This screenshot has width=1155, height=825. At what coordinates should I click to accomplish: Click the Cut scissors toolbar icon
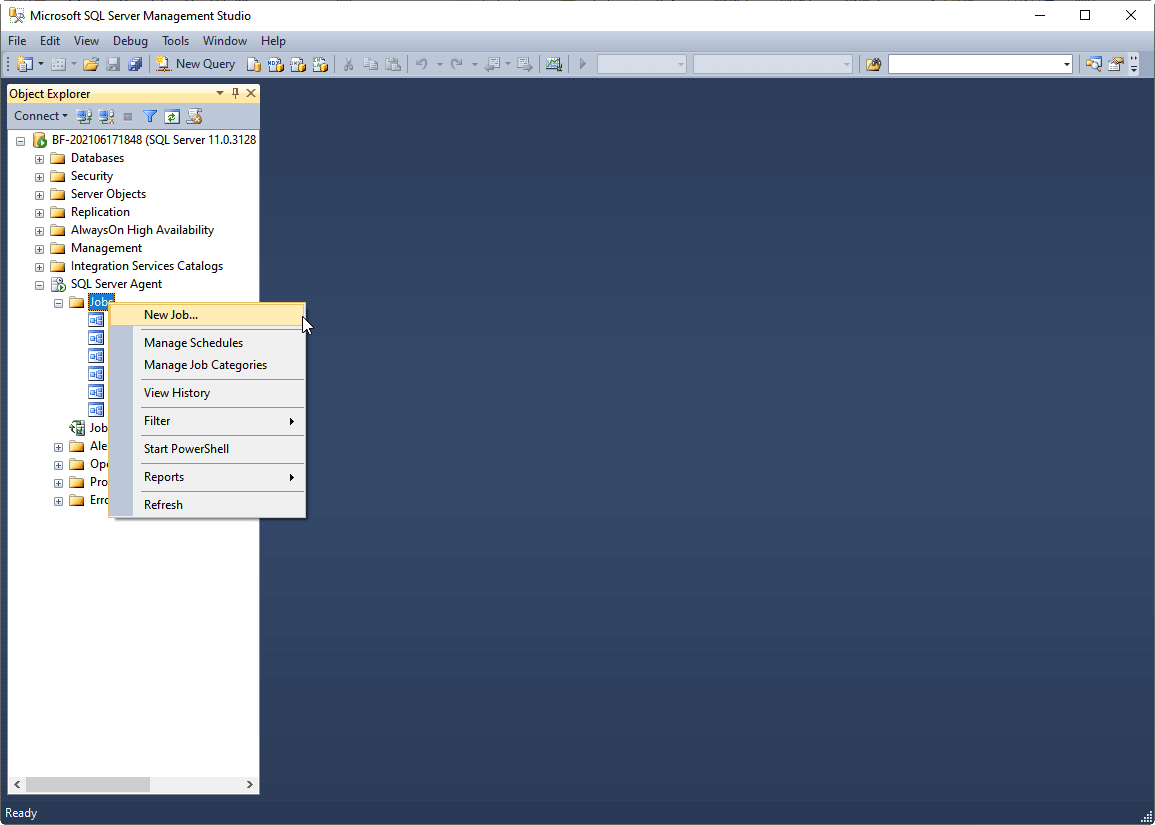coord(349,64)
